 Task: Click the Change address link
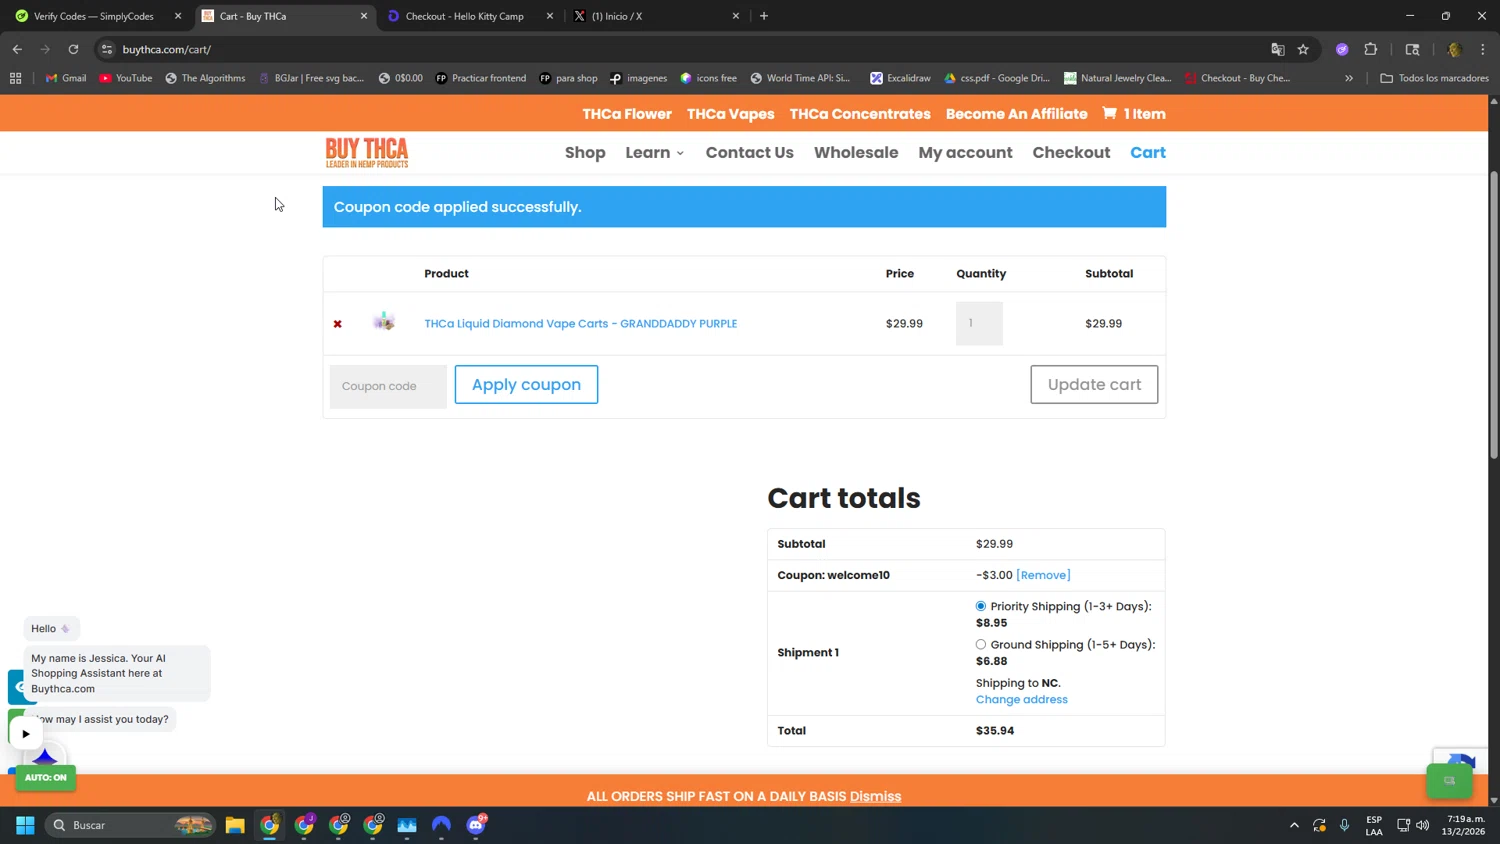[x=1022, y=700]
